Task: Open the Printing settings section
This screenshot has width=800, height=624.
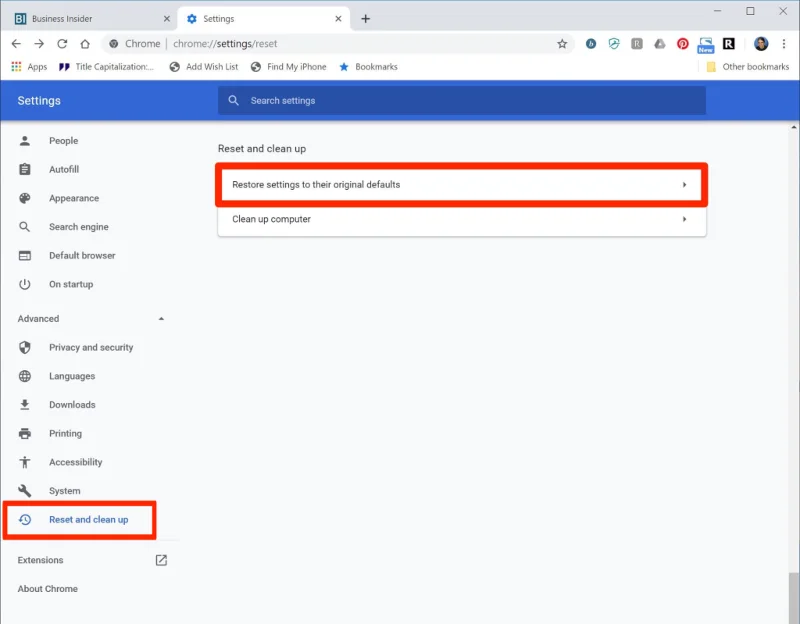Action: pos(65,434)
